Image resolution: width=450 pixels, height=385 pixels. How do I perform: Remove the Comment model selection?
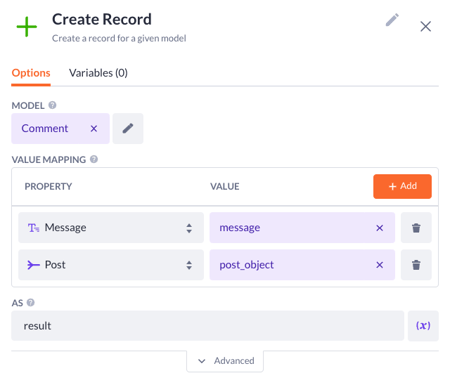(94, 129)
